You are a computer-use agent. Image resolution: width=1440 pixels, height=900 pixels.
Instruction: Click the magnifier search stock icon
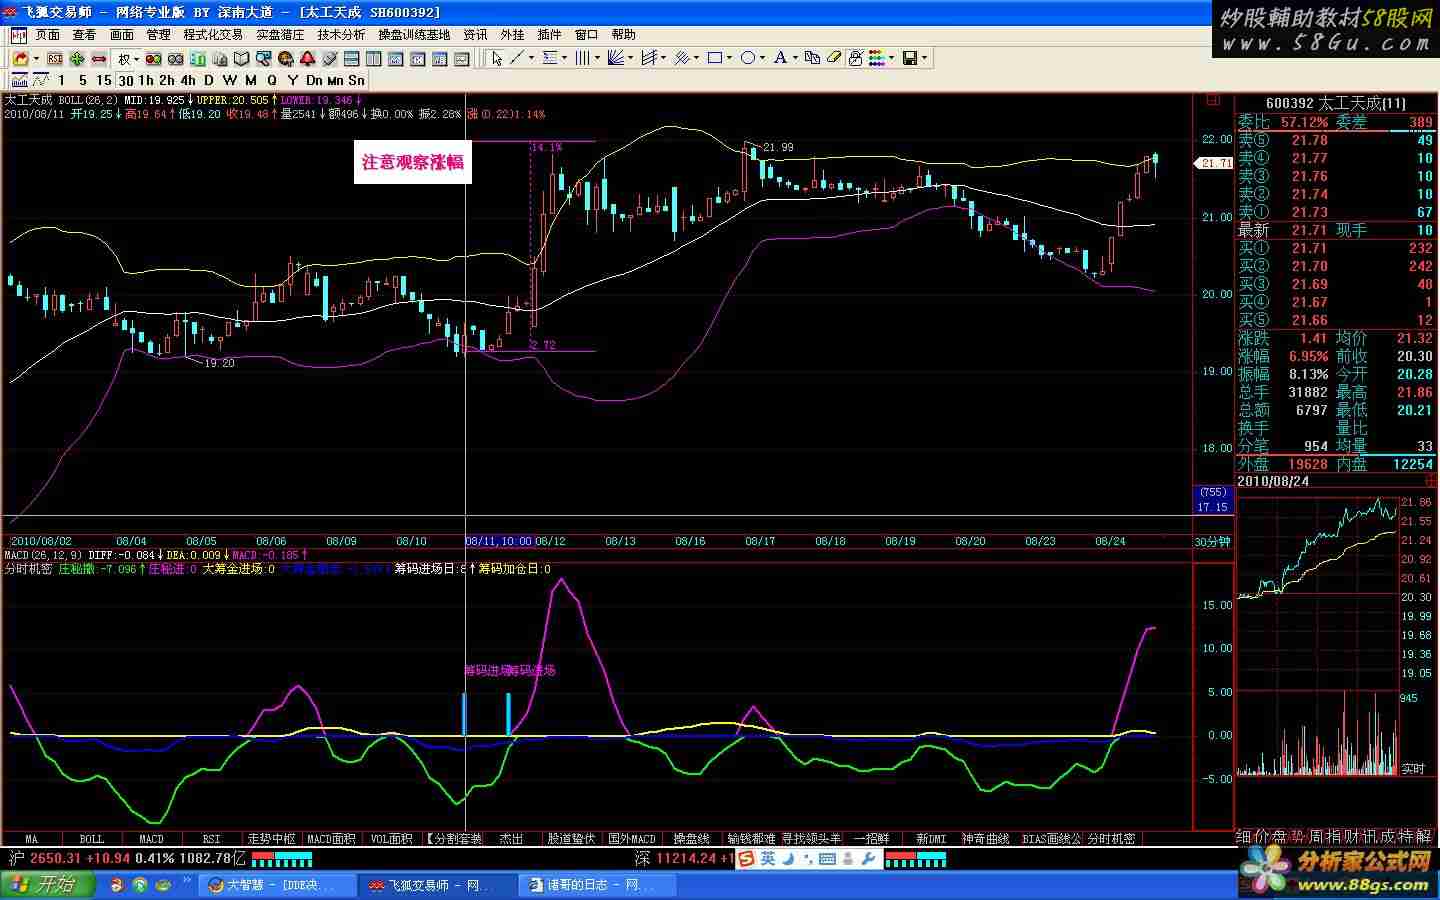point(263,59)
